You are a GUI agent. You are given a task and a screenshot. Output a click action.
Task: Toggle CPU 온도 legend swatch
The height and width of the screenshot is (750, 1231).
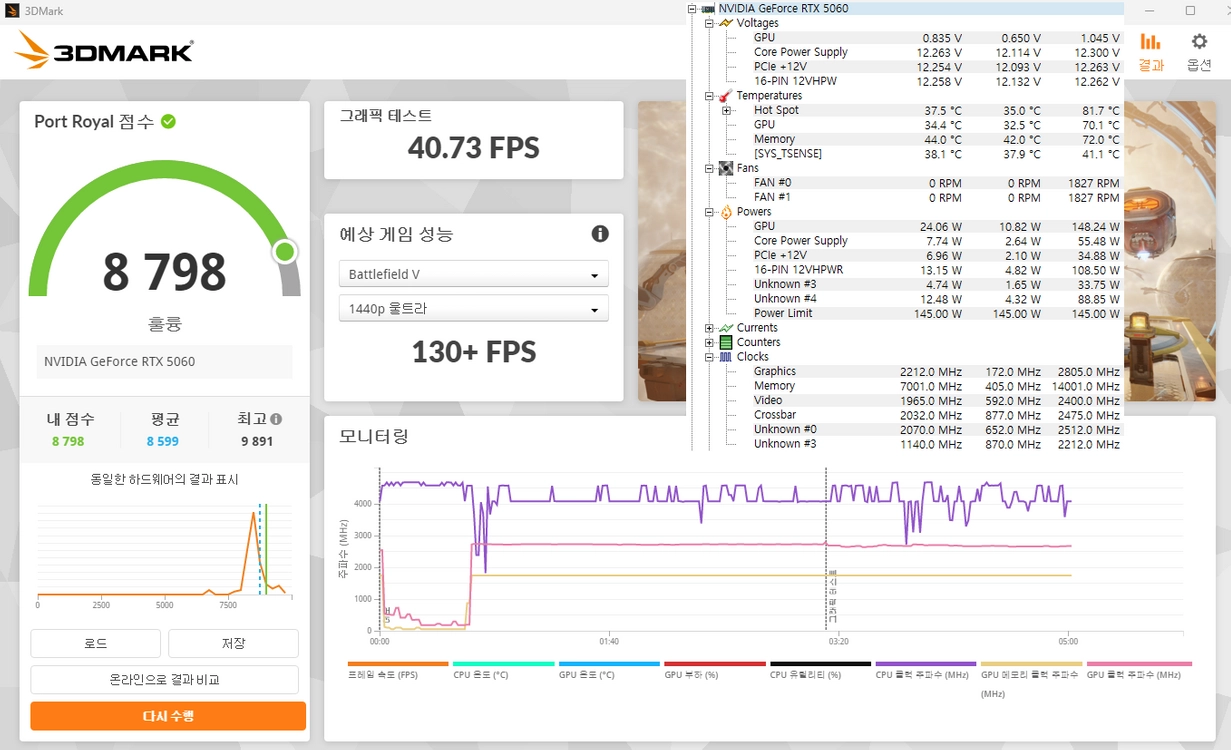pyautogui.click(x=504, y=664)
